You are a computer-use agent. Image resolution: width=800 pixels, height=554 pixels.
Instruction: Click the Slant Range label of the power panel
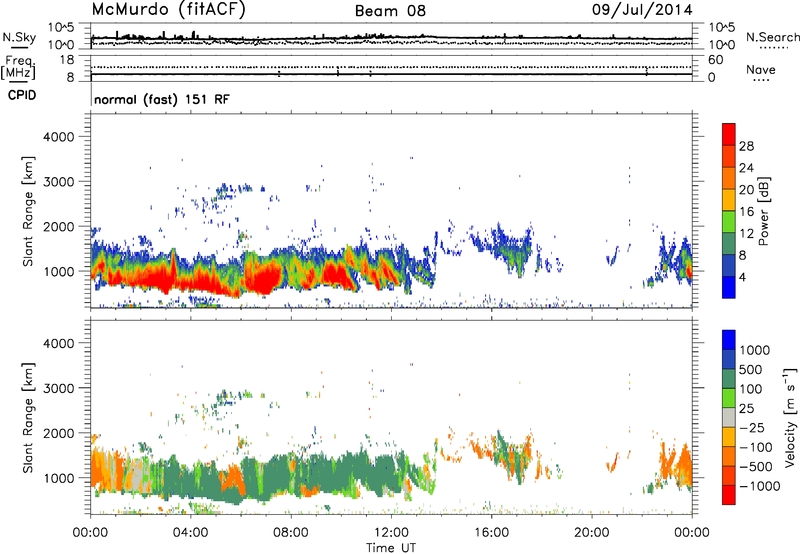point(28,211)
